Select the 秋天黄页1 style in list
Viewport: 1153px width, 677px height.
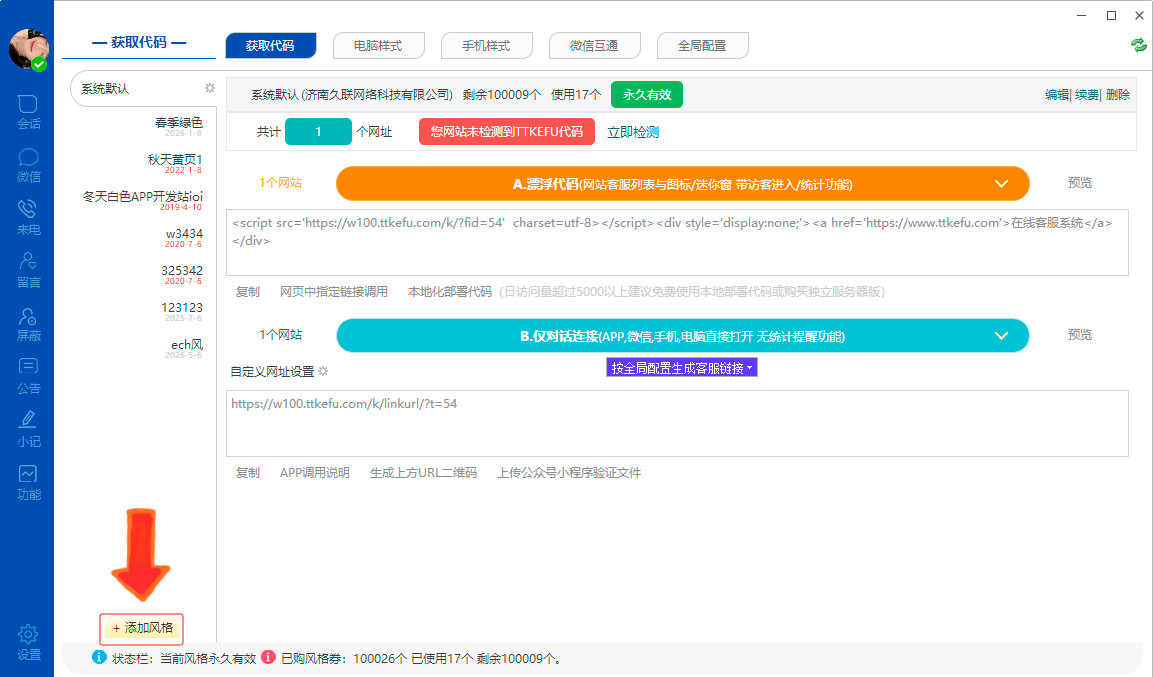[x=175, y=160]
